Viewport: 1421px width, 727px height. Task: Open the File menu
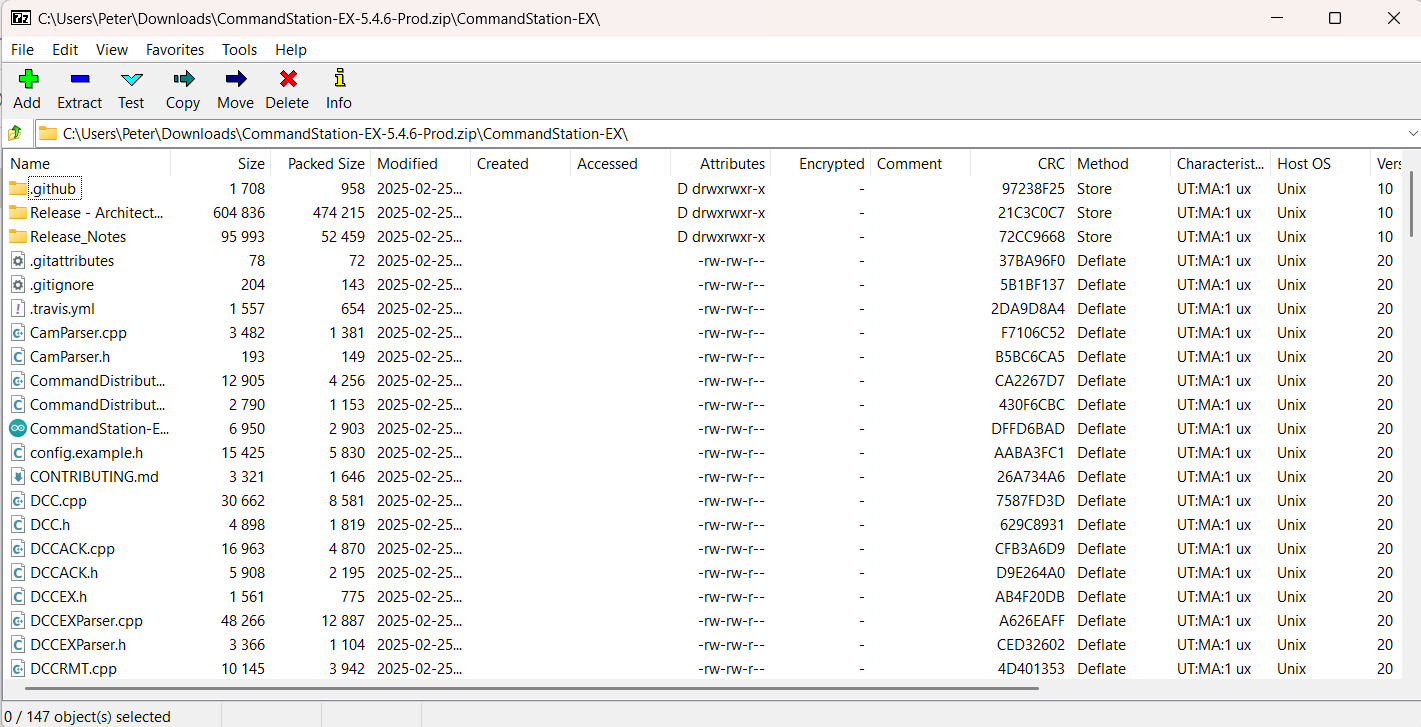pyautogui.click(x=22, y=49)
